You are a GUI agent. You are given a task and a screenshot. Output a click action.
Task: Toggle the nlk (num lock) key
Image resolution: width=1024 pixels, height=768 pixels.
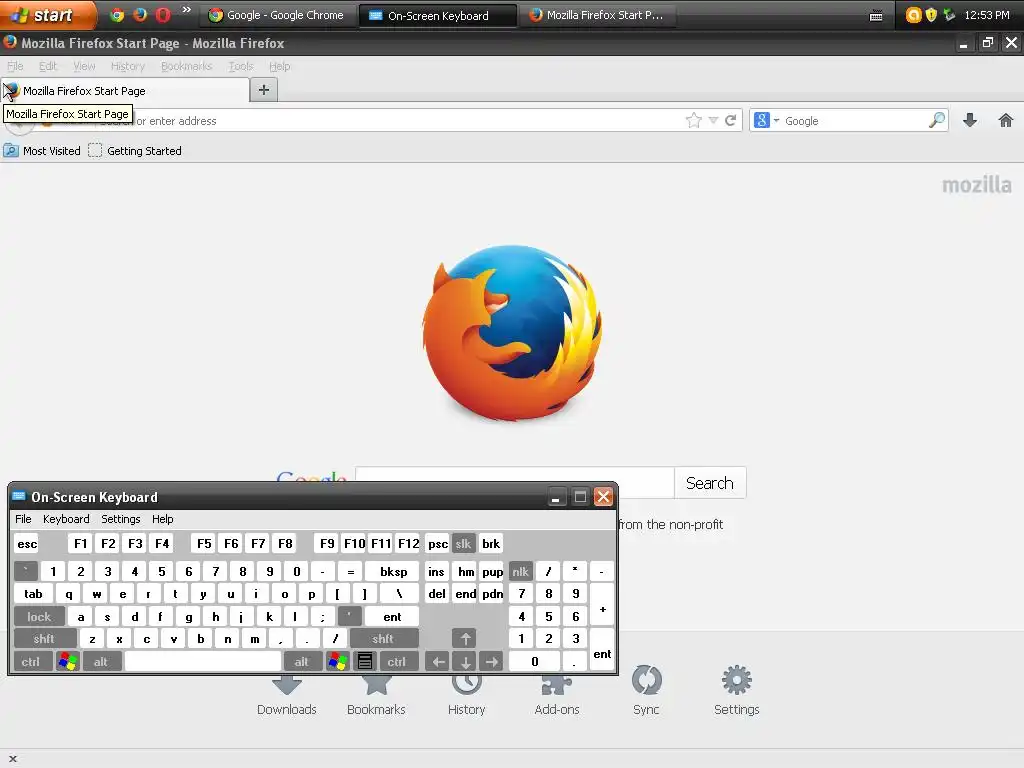(x=520, y=571)
